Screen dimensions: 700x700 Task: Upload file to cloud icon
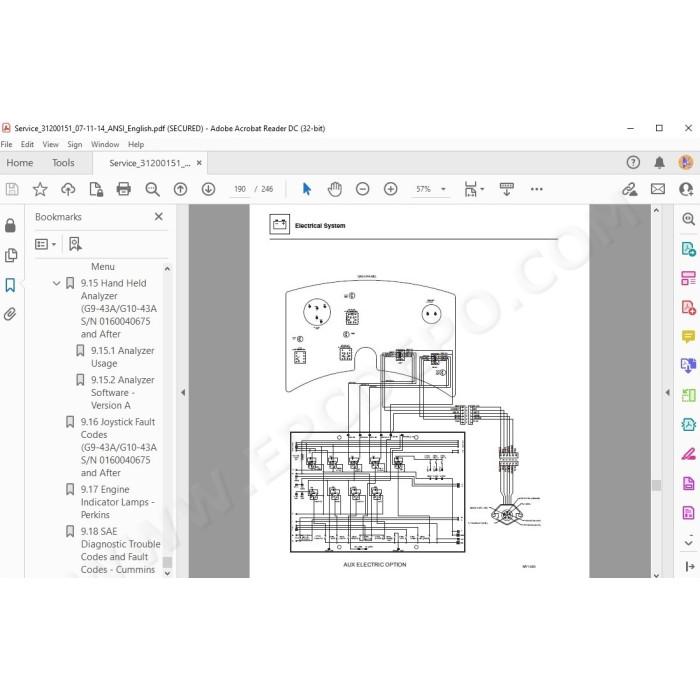pyautogui.click(x=68, y=189)
